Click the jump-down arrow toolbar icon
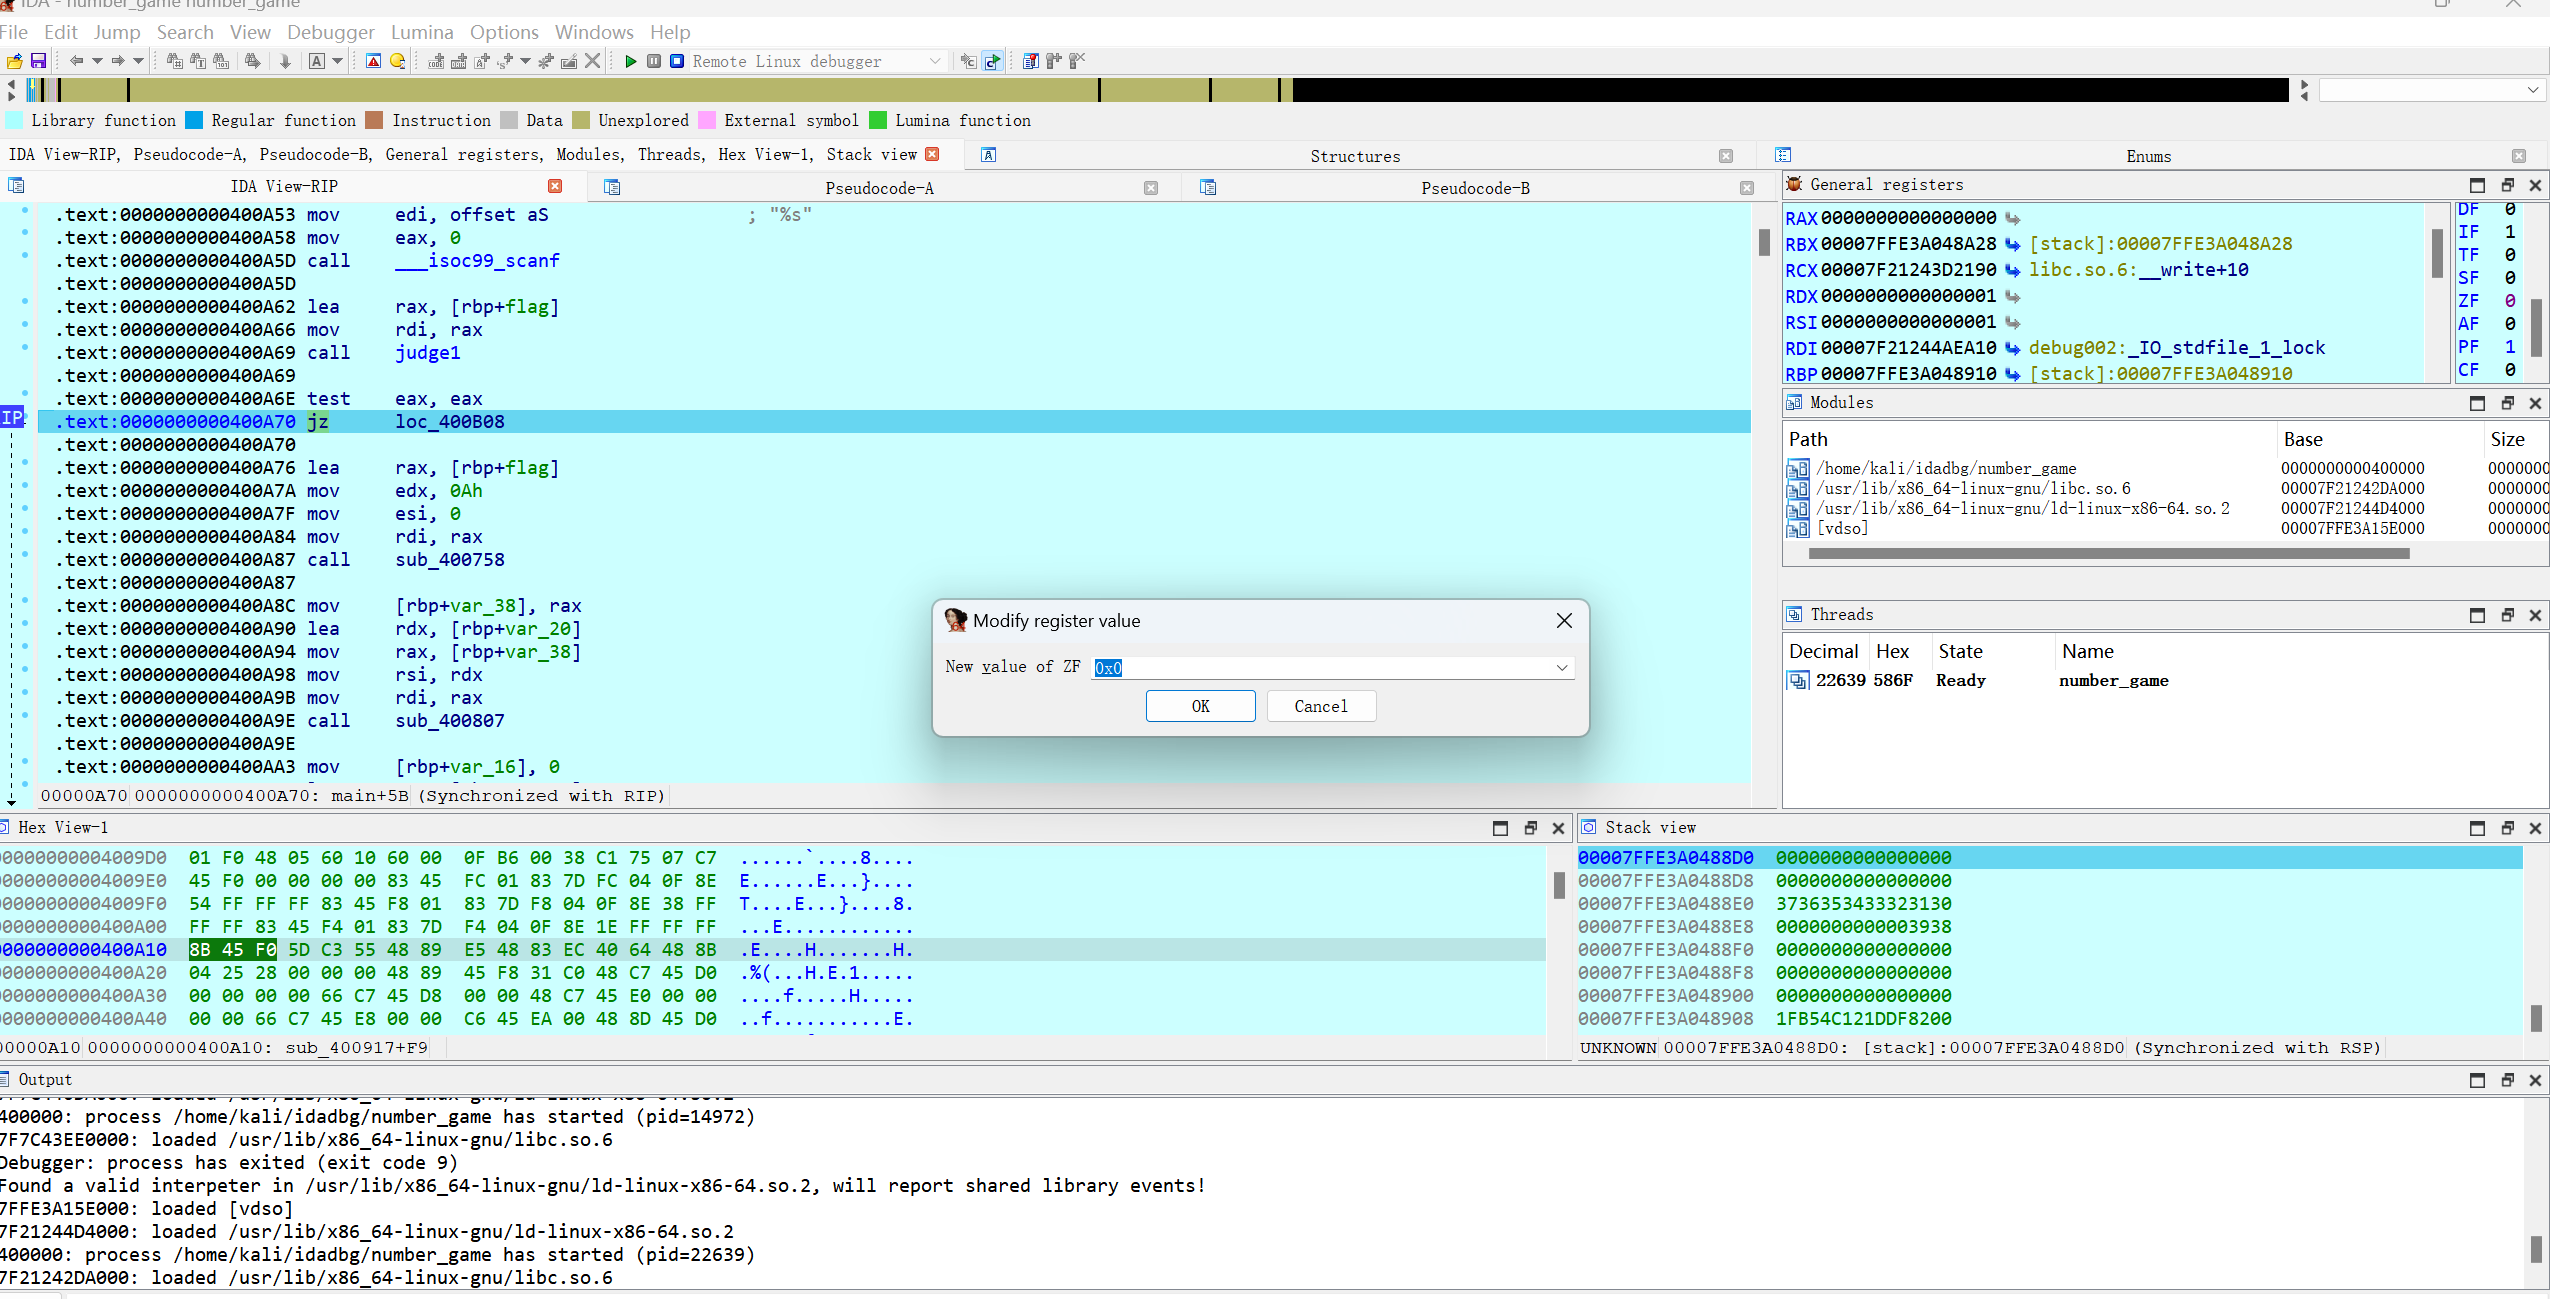This screenshot has width=2550, height=1299. [x=285, y=61]
